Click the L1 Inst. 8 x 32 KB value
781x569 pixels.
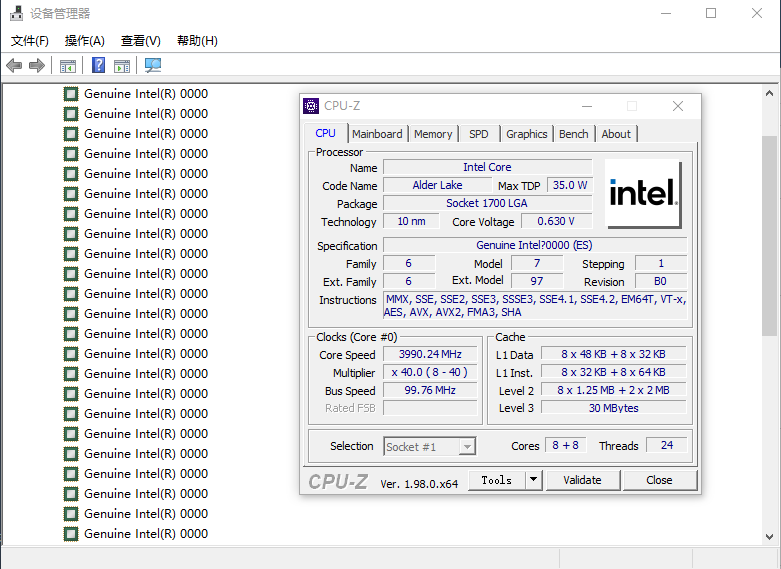coord(614,372)
